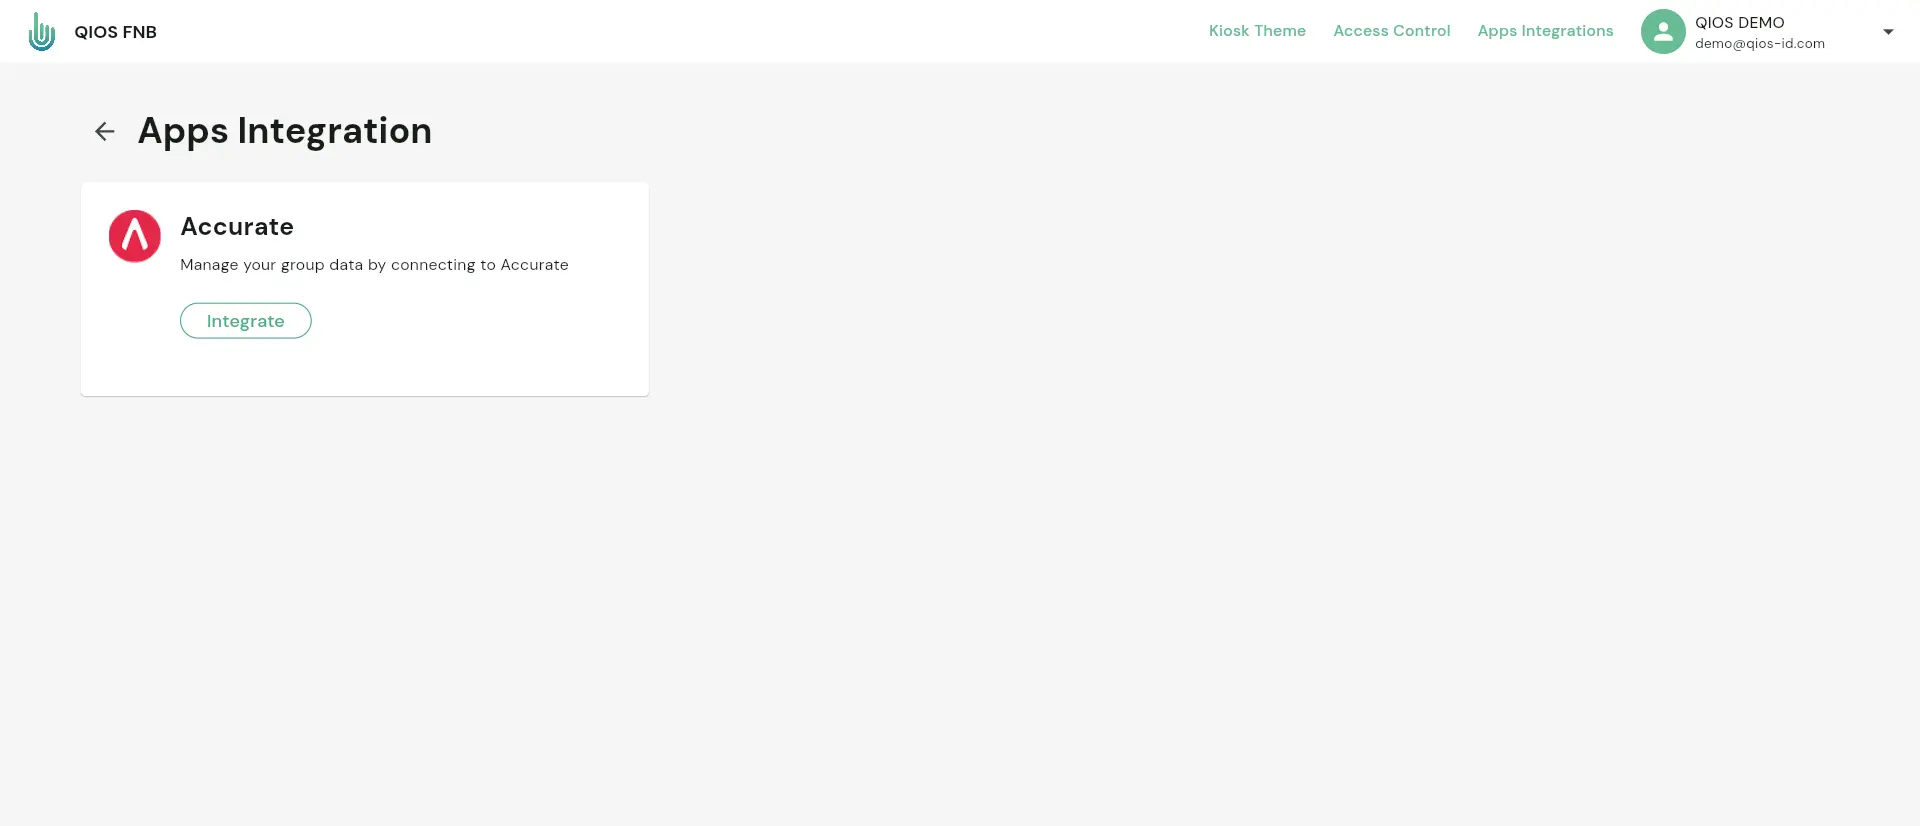Image resolution: width=1920 pixels, height=826 pixels.
Task: Click the QIOS FNB brand name
Action: (115, 32)
